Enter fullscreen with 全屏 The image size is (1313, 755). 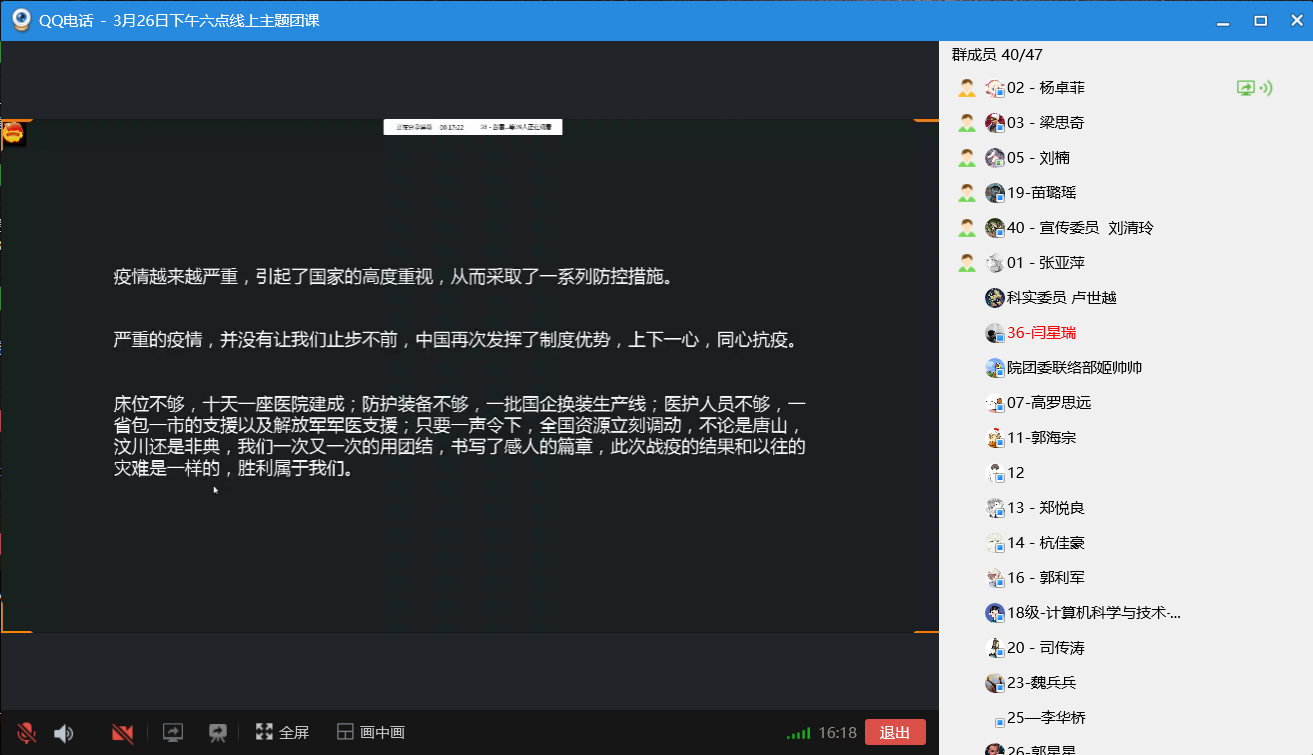[282, 733]
